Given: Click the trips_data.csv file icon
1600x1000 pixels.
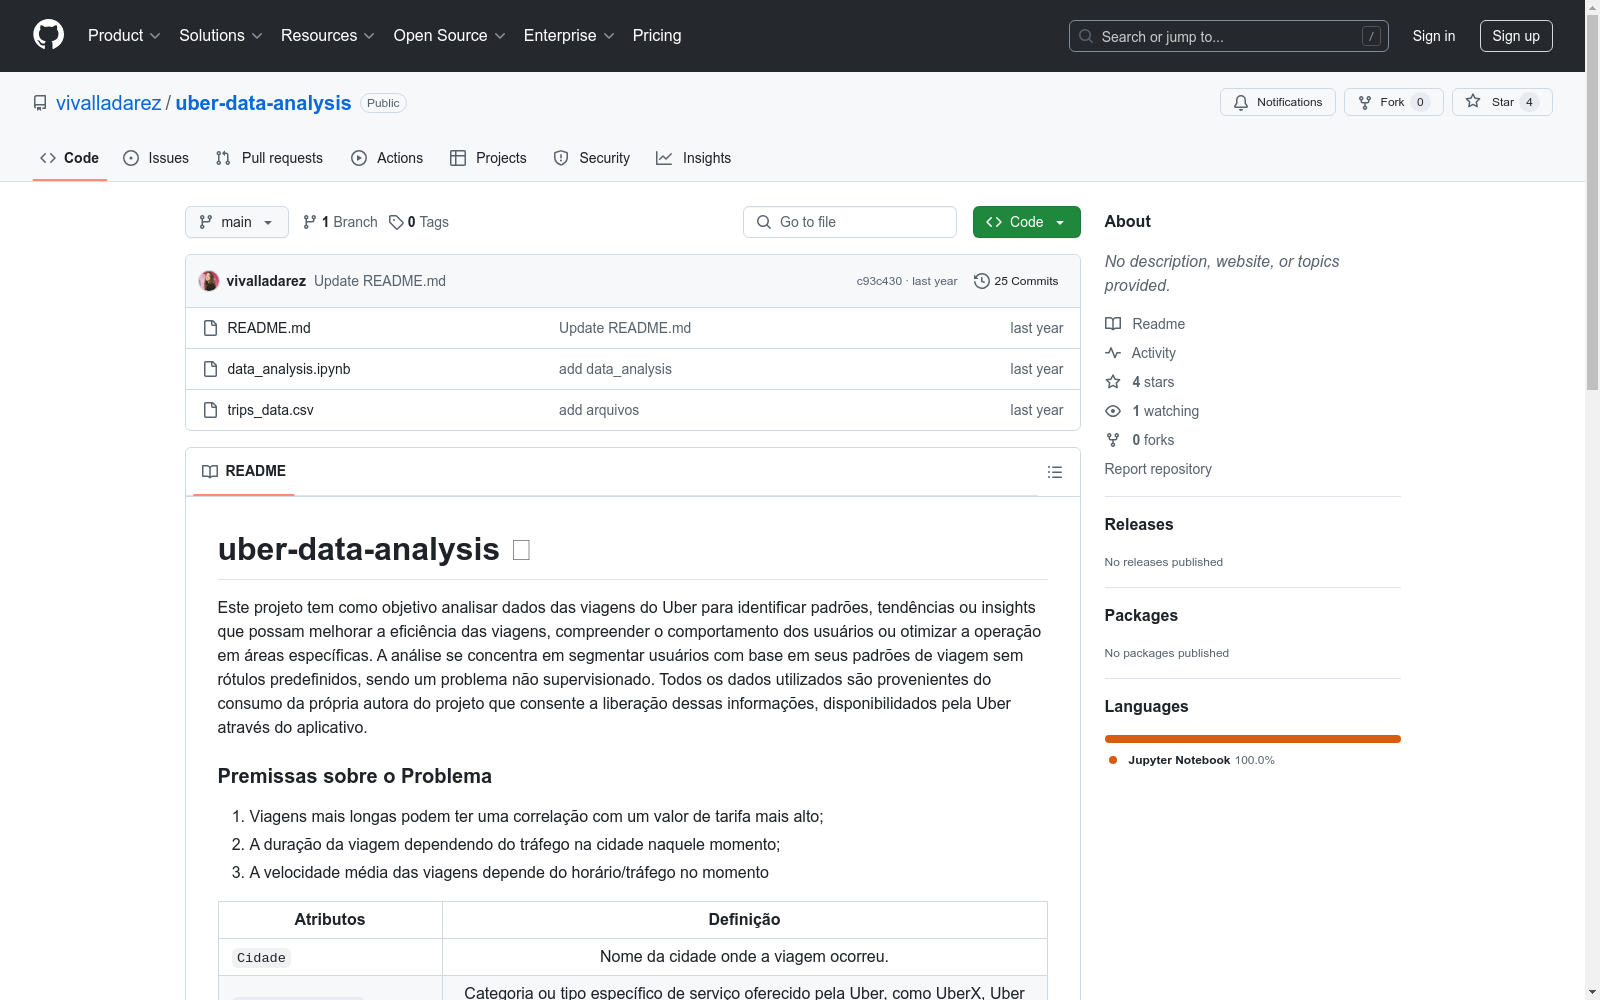Looking at the screenshot, I should 210,410.
